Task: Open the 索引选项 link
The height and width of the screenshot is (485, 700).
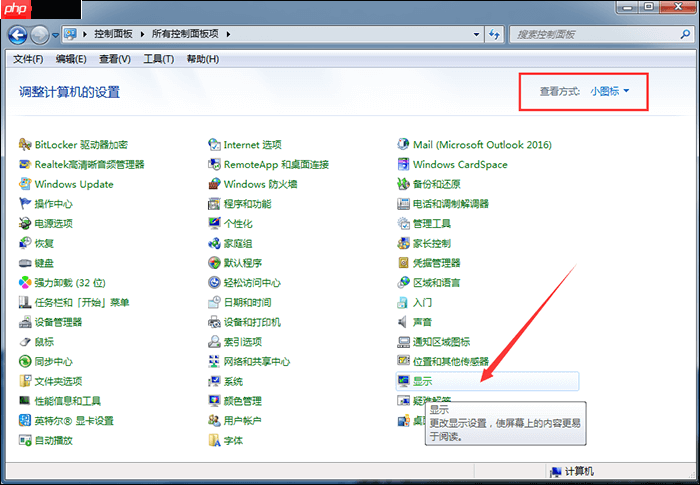Action: [242, 342]
